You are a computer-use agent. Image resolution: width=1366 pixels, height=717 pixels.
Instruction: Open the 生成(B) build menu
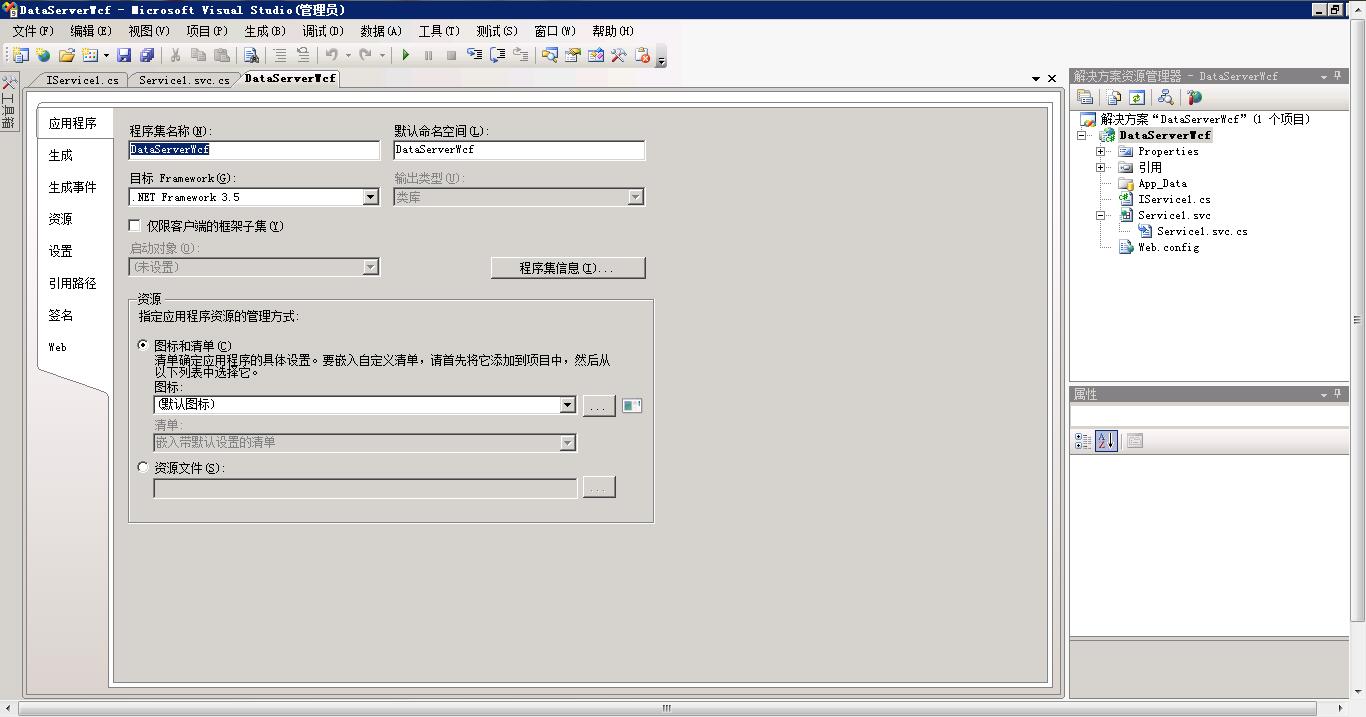coord(265,31)
